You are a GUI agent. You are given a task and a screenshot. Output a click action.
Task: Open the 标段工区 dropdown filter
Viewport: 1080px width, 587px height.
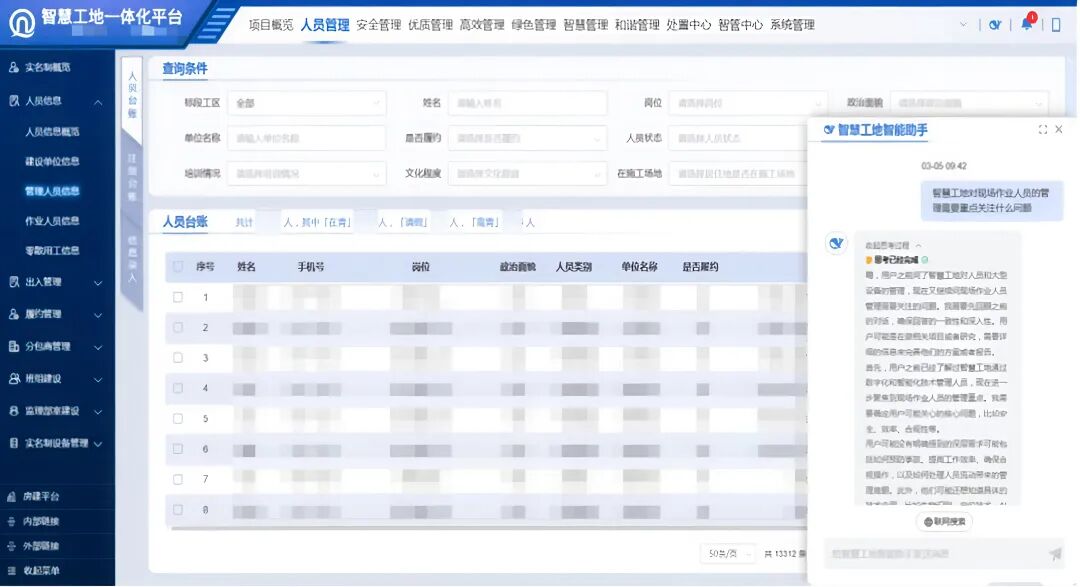pos(305,103)
